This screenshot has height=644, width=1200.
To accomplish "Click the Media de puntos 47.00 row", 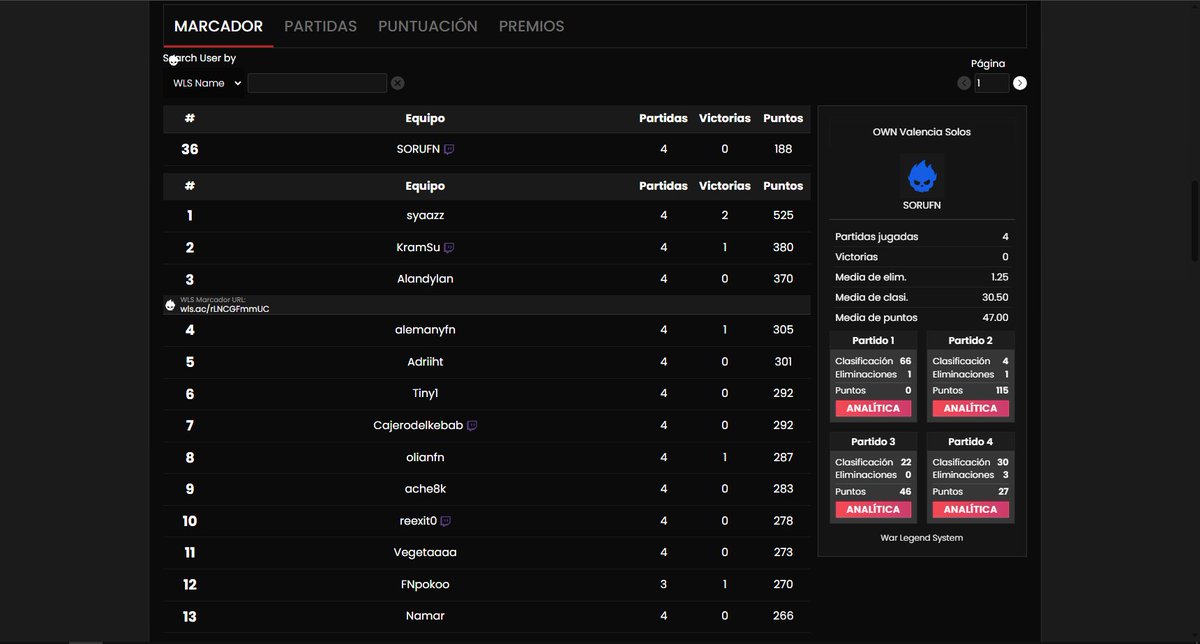I will pyautogui.click(x=922, y=318).
